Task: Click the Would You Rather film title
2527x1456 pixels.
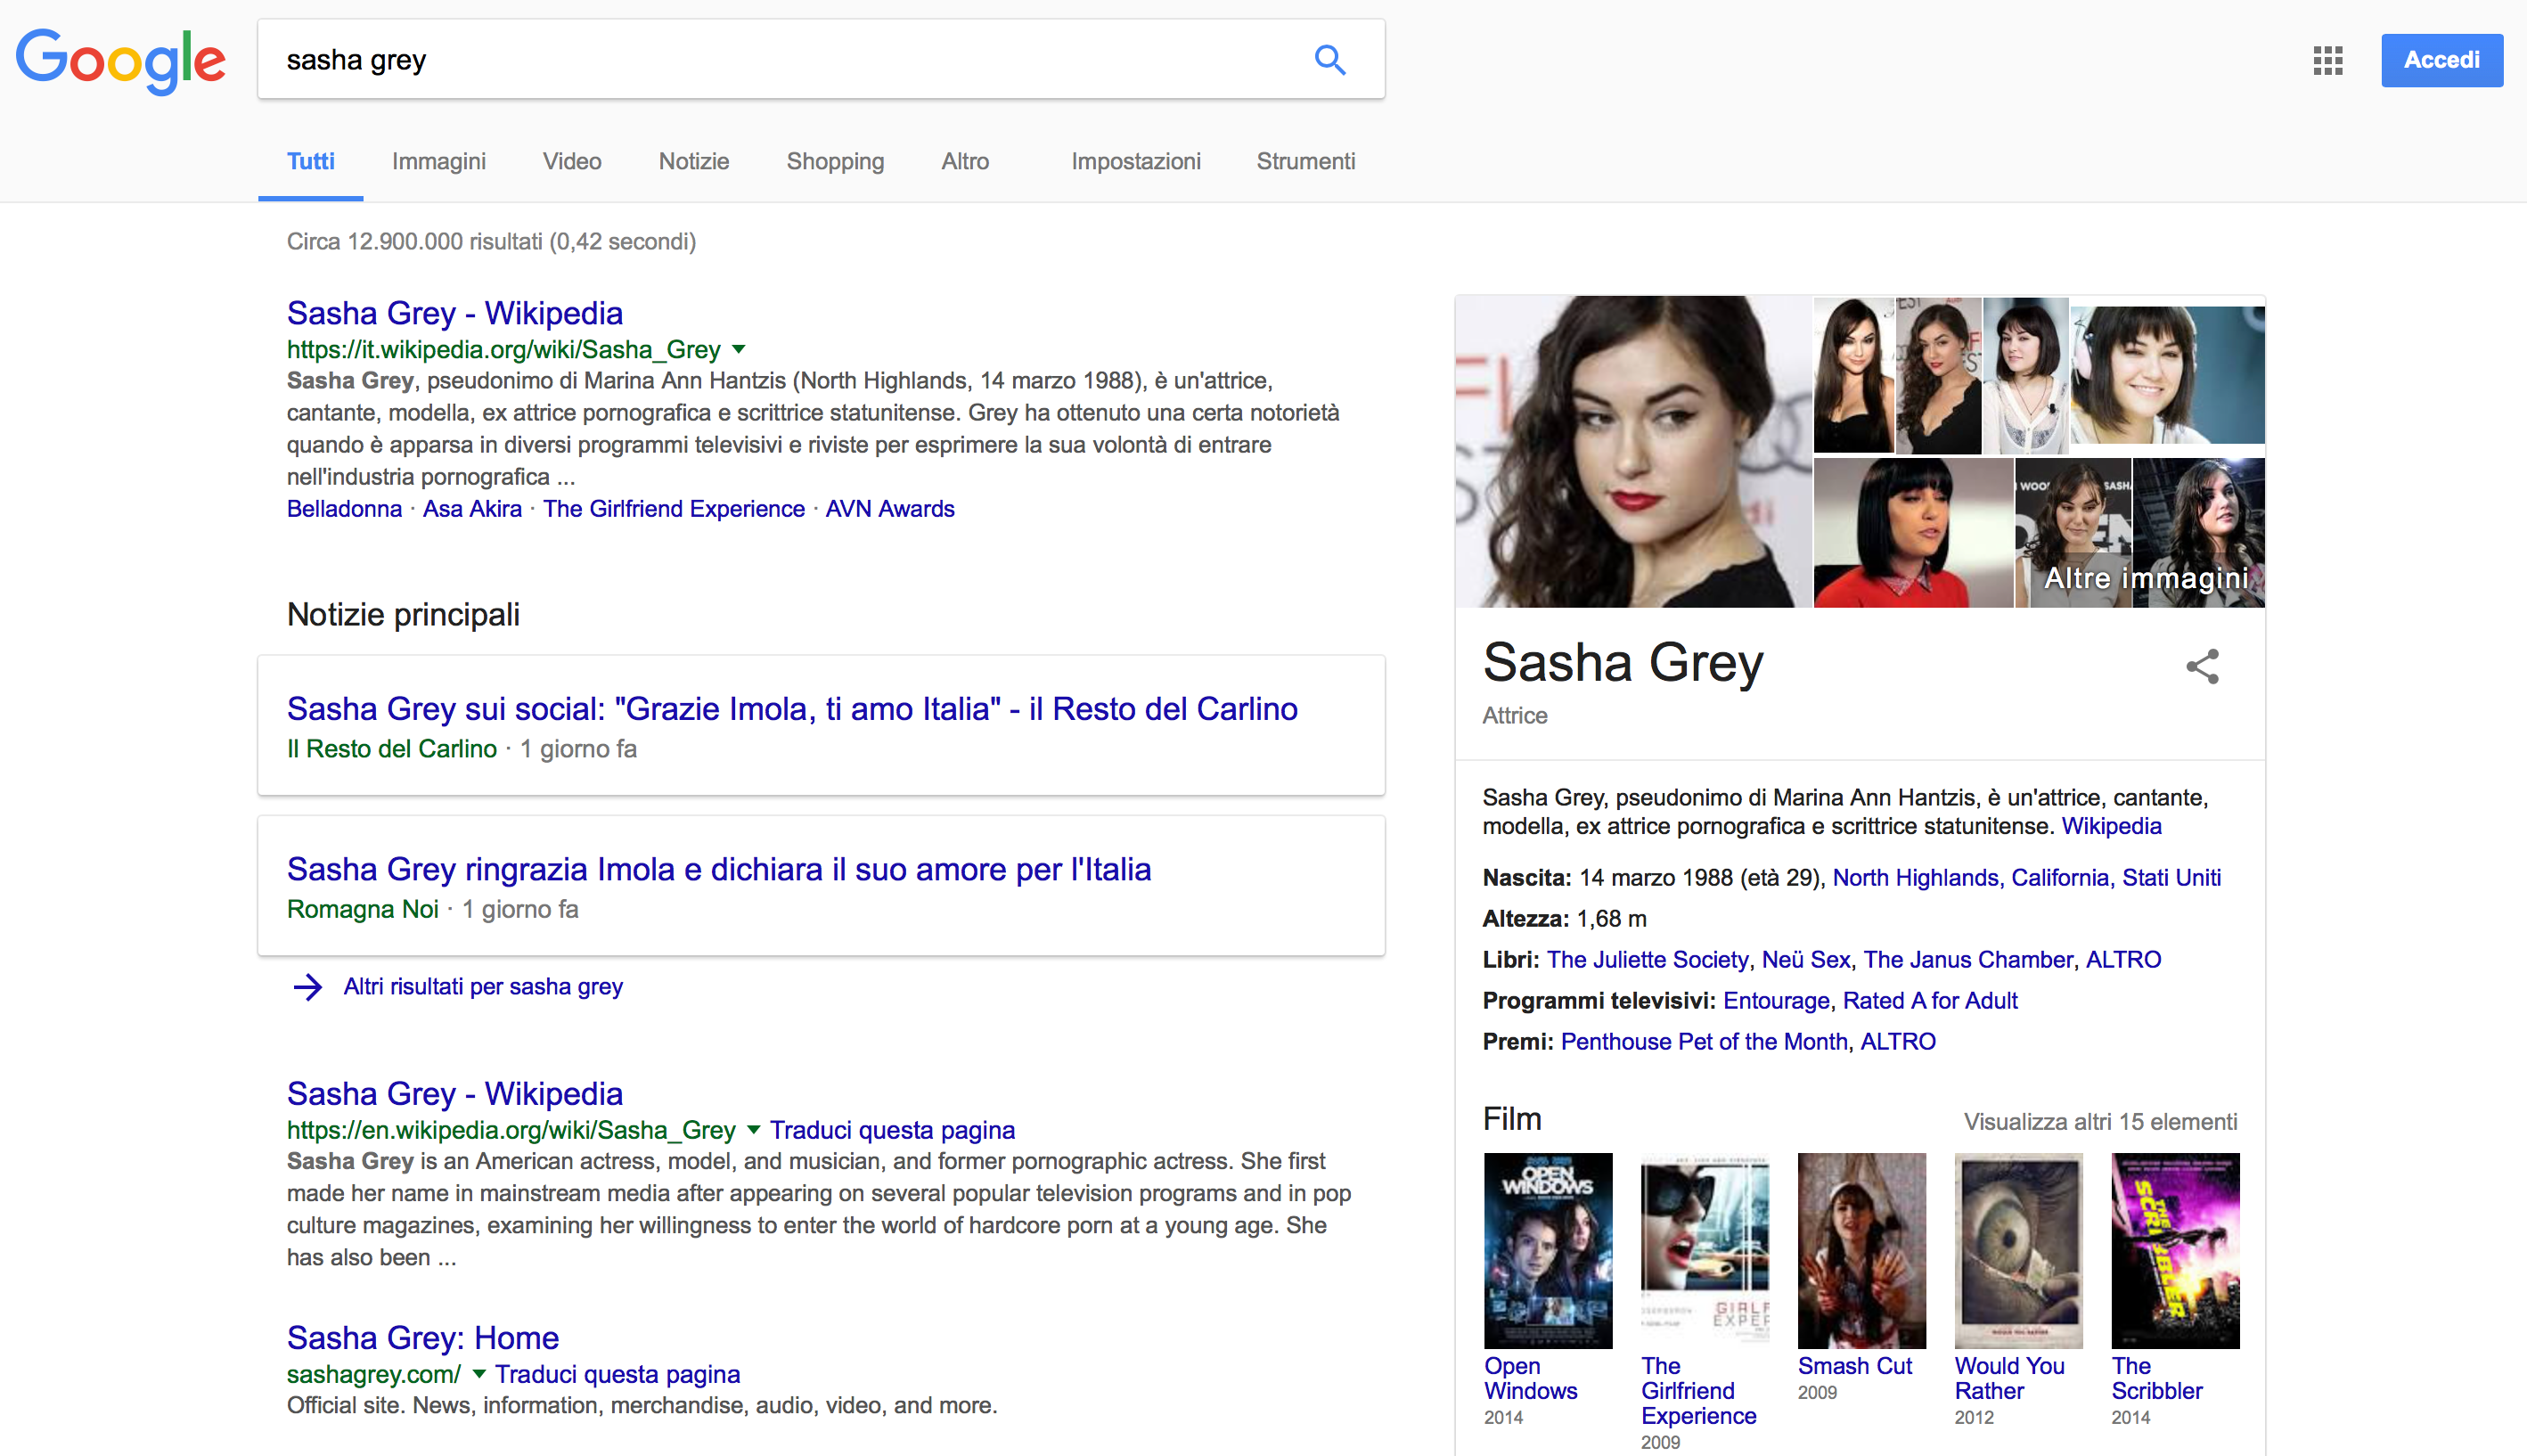Action: click(2009, 1379)
